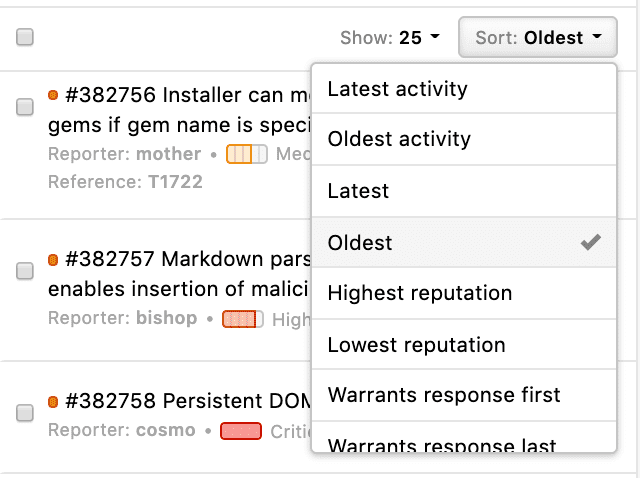Screen dimensions: 640x478
Task: Click the checkmark next to Oldest option
Action: (x=591, y=242)
